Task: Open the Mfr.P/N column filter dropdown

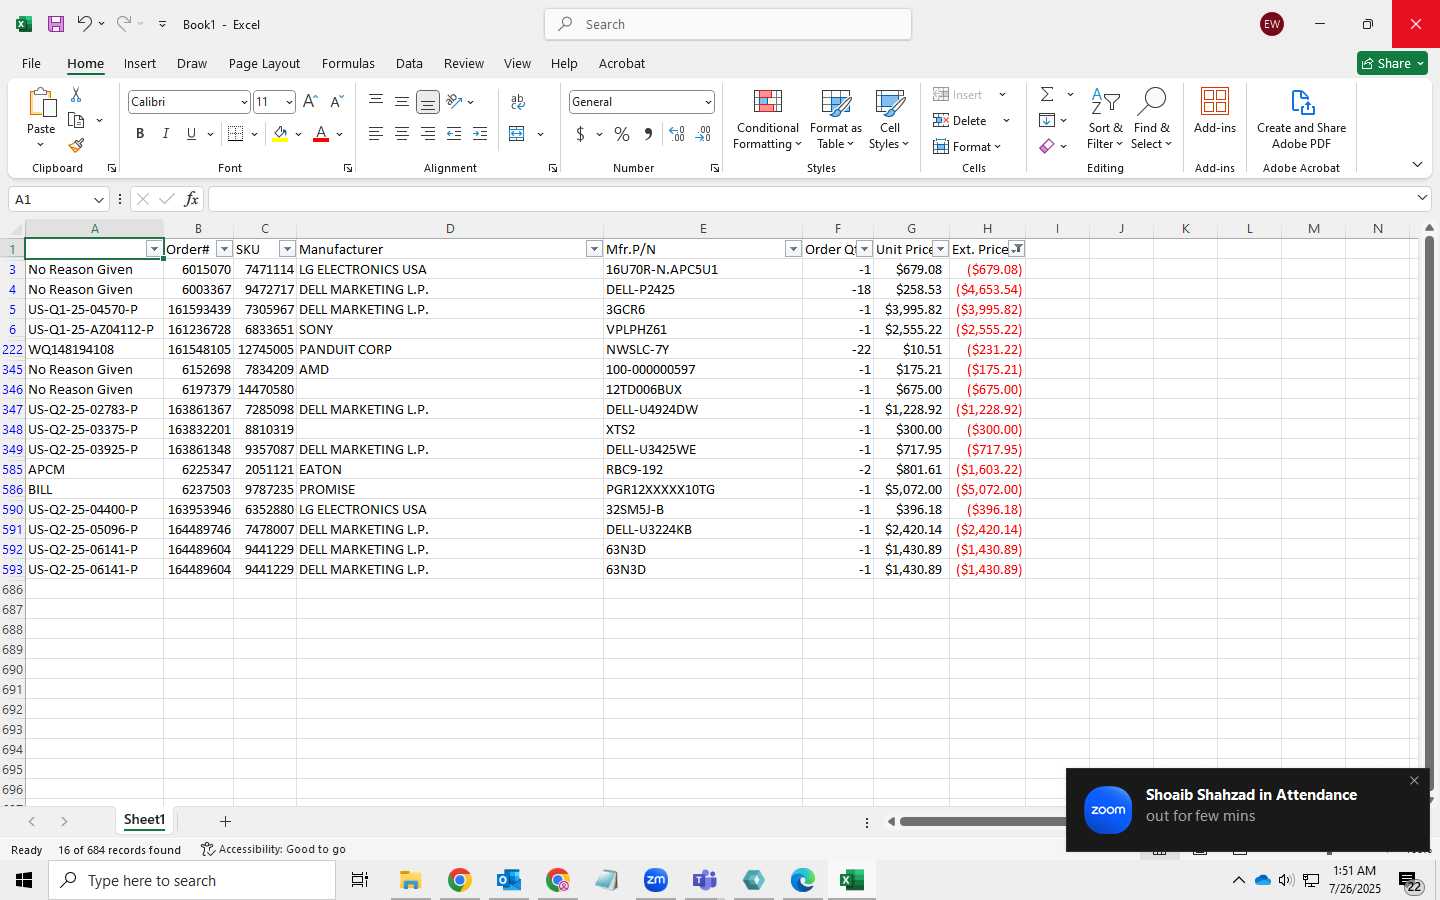Action: (793, 249)
